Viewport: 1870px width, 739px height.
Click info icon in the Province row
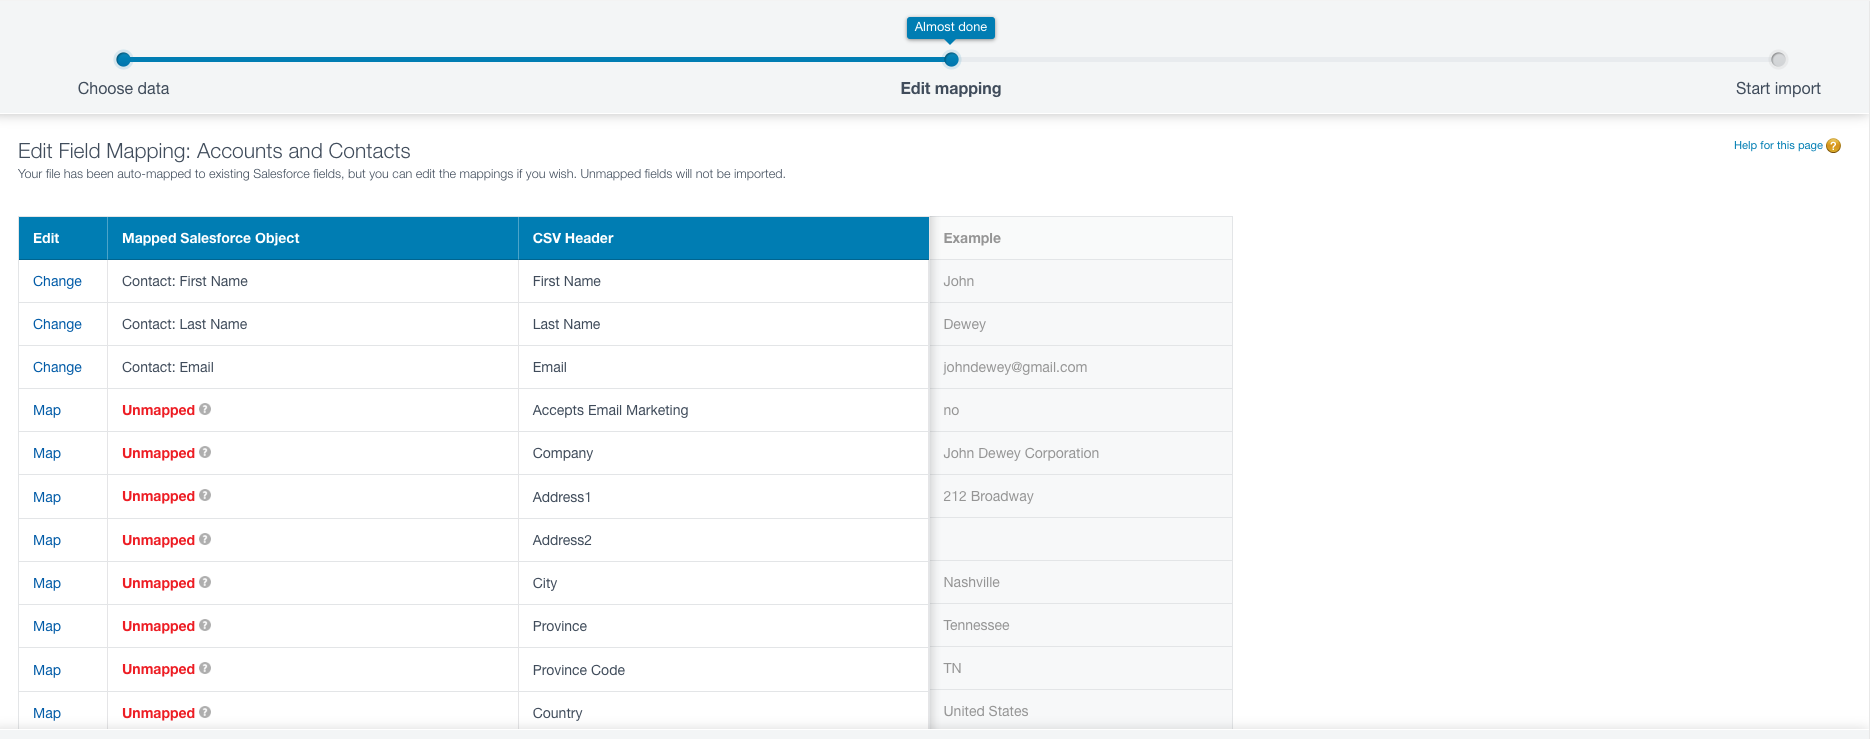(205, 625)
